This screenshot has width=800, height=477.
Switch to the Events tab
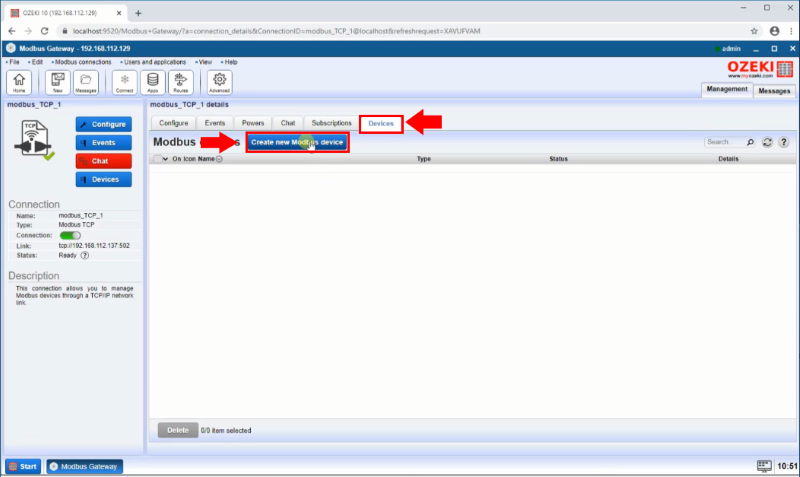click(x=215, y=123)
